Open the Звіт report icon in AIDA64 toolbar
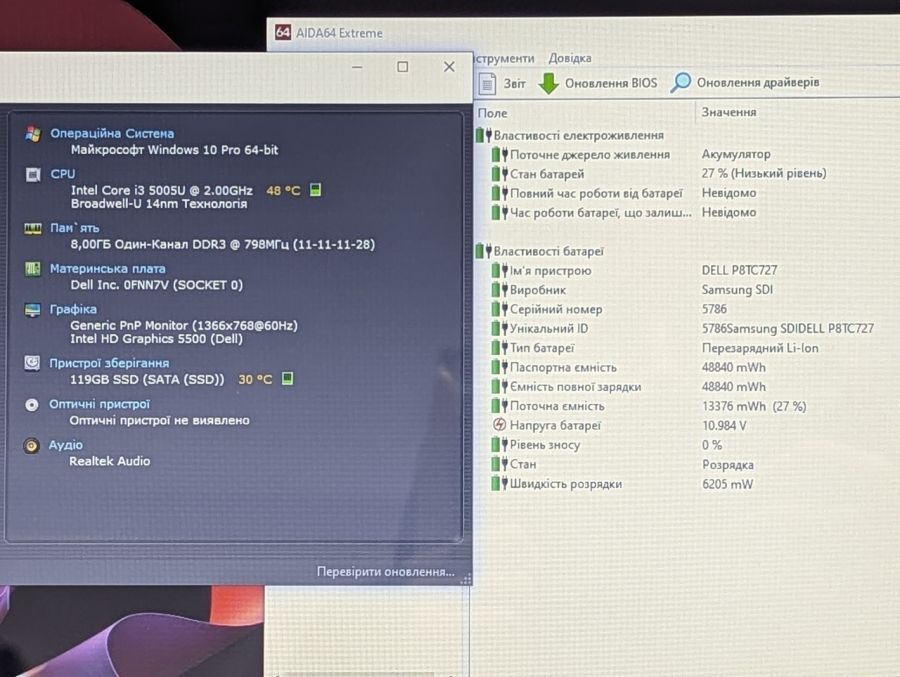This screenshot has width=900, height=677. coord(487,84)
